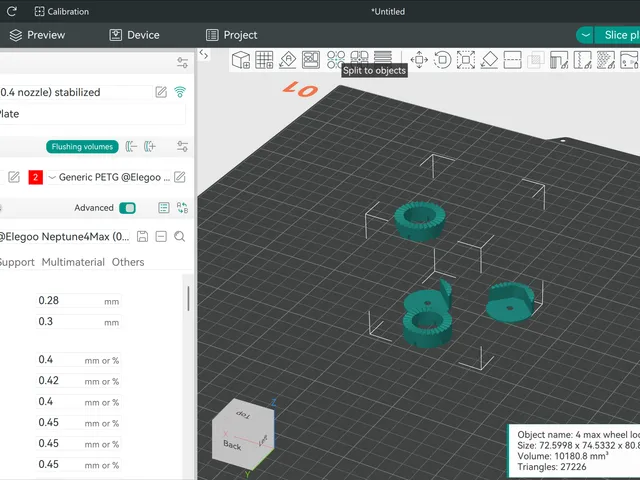
Task: Open the Cut tool
Action: [512, 60]
